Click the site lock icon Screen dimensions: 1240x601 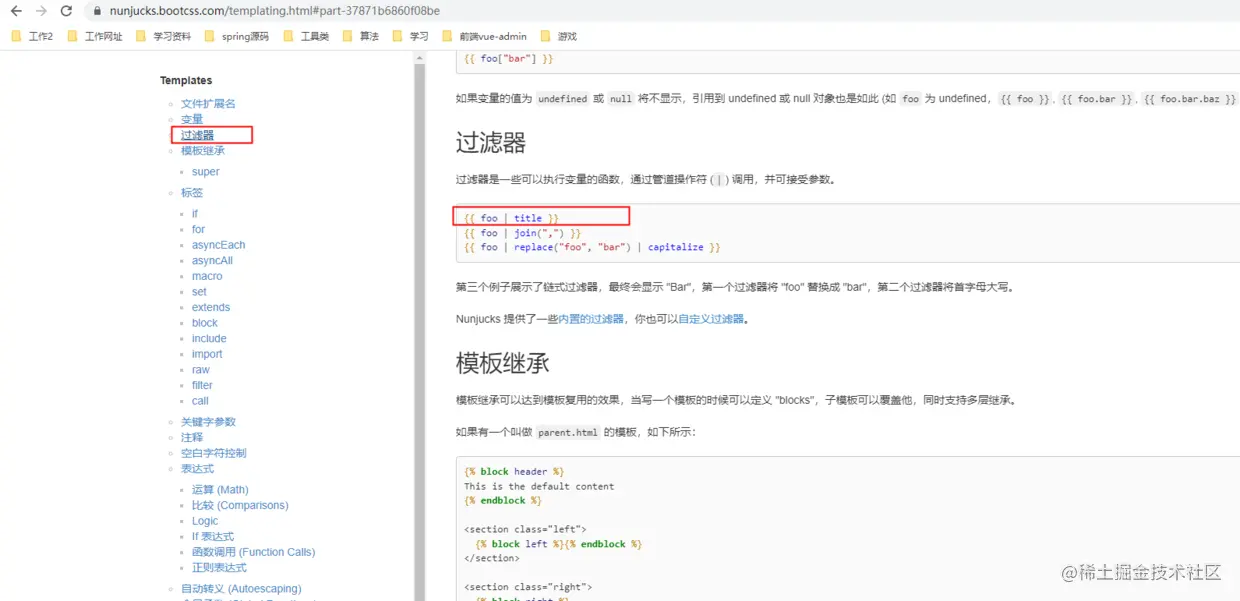tap(96, 11)
